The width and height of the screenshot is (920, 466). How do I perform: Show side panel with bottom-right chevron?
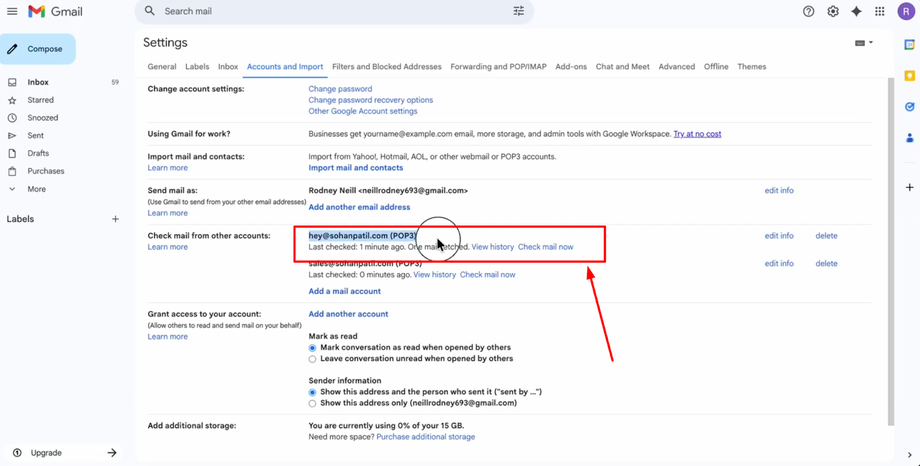pos(909,455)
